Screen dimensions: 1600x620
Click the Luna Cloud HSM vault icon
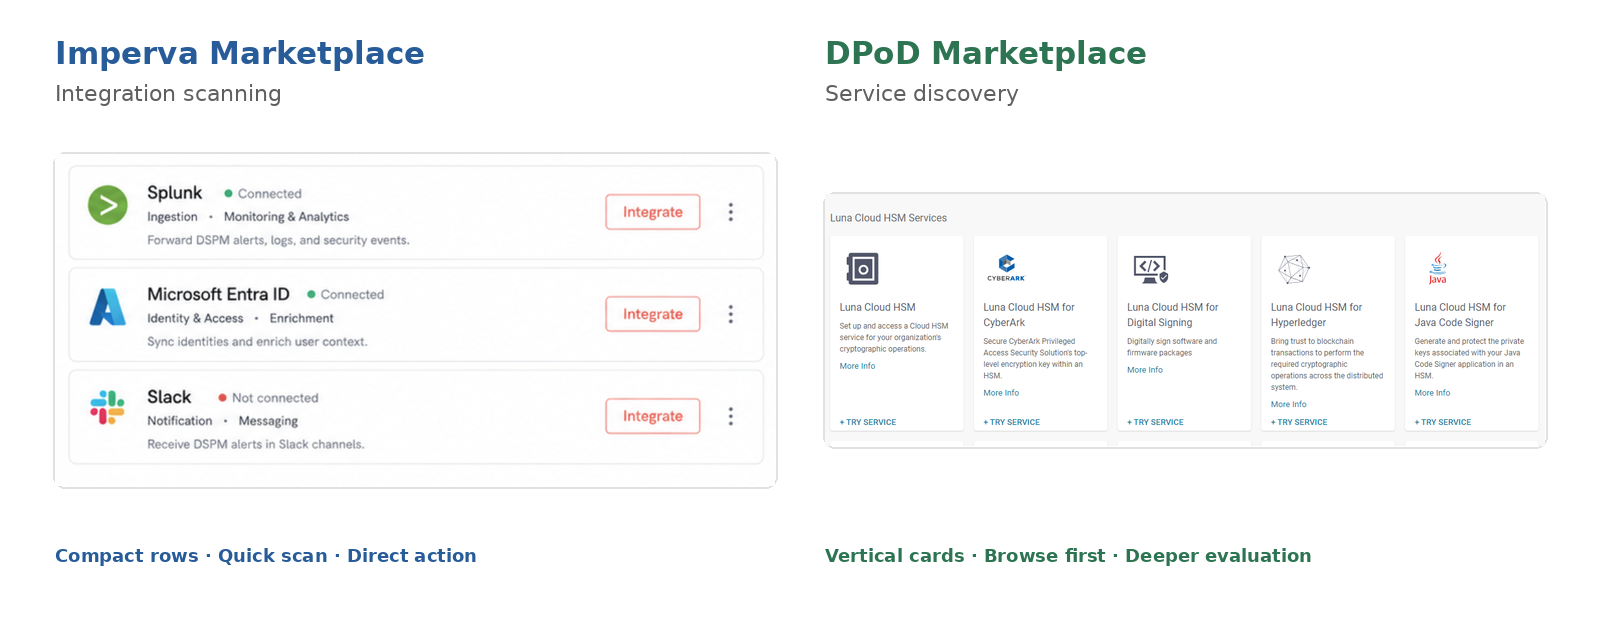click(862, 269)
